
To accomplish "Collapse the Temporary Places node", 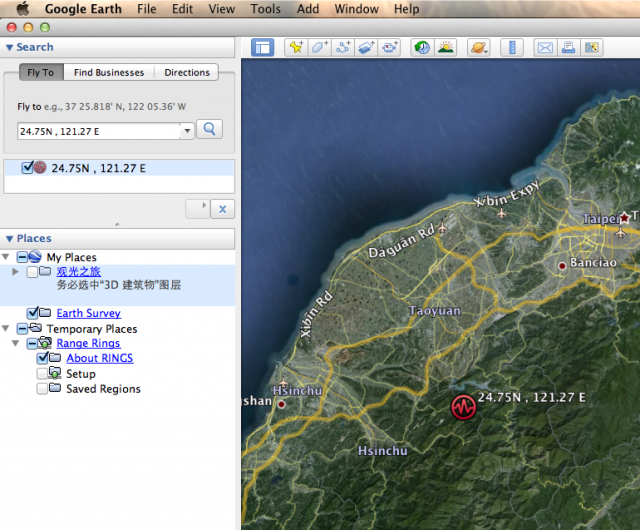I will (6, 328).
